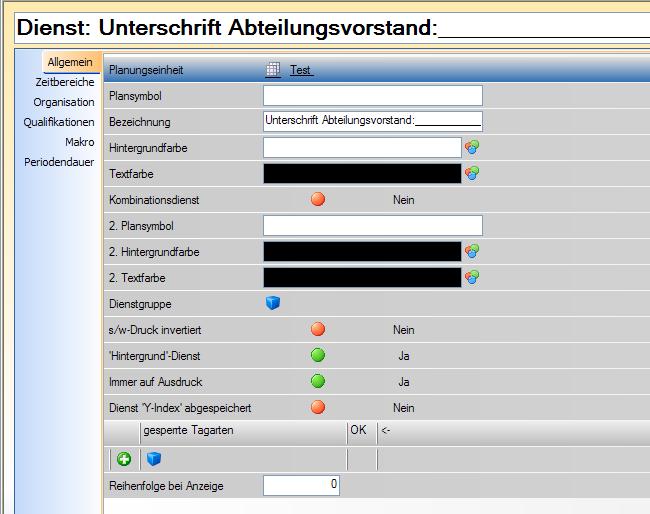The height and width of the screenshot is (514, 650).
Task: Toggle the 'Hintergrund'-Dienst green indicator
Action: pyautogui.click(x=318, y=355)
